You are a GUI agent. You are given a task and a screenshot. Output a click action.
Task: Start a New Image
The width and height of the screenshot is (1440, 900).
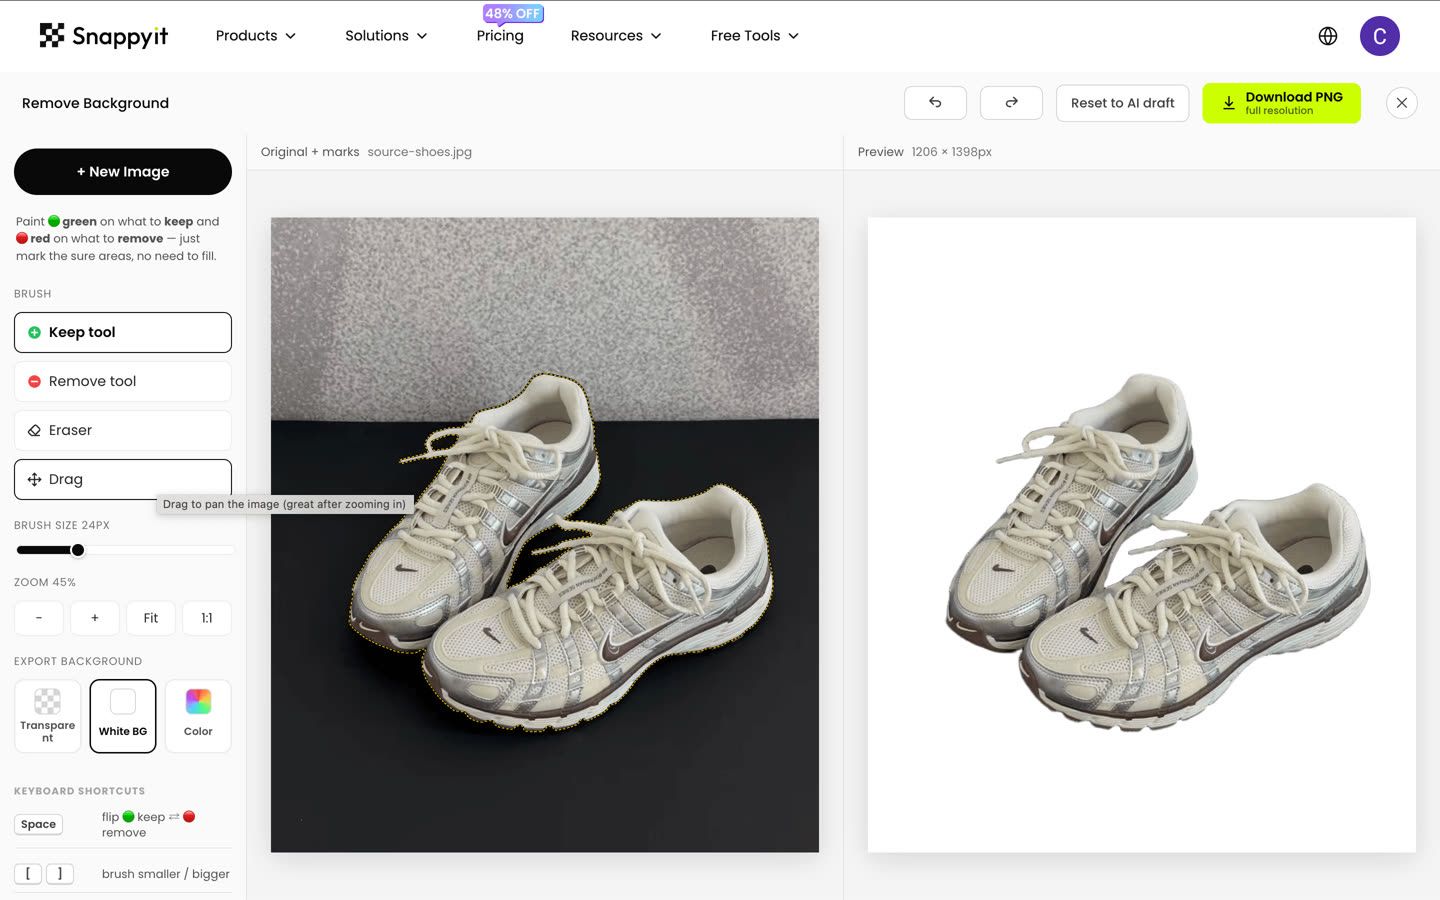click(123, 172)
